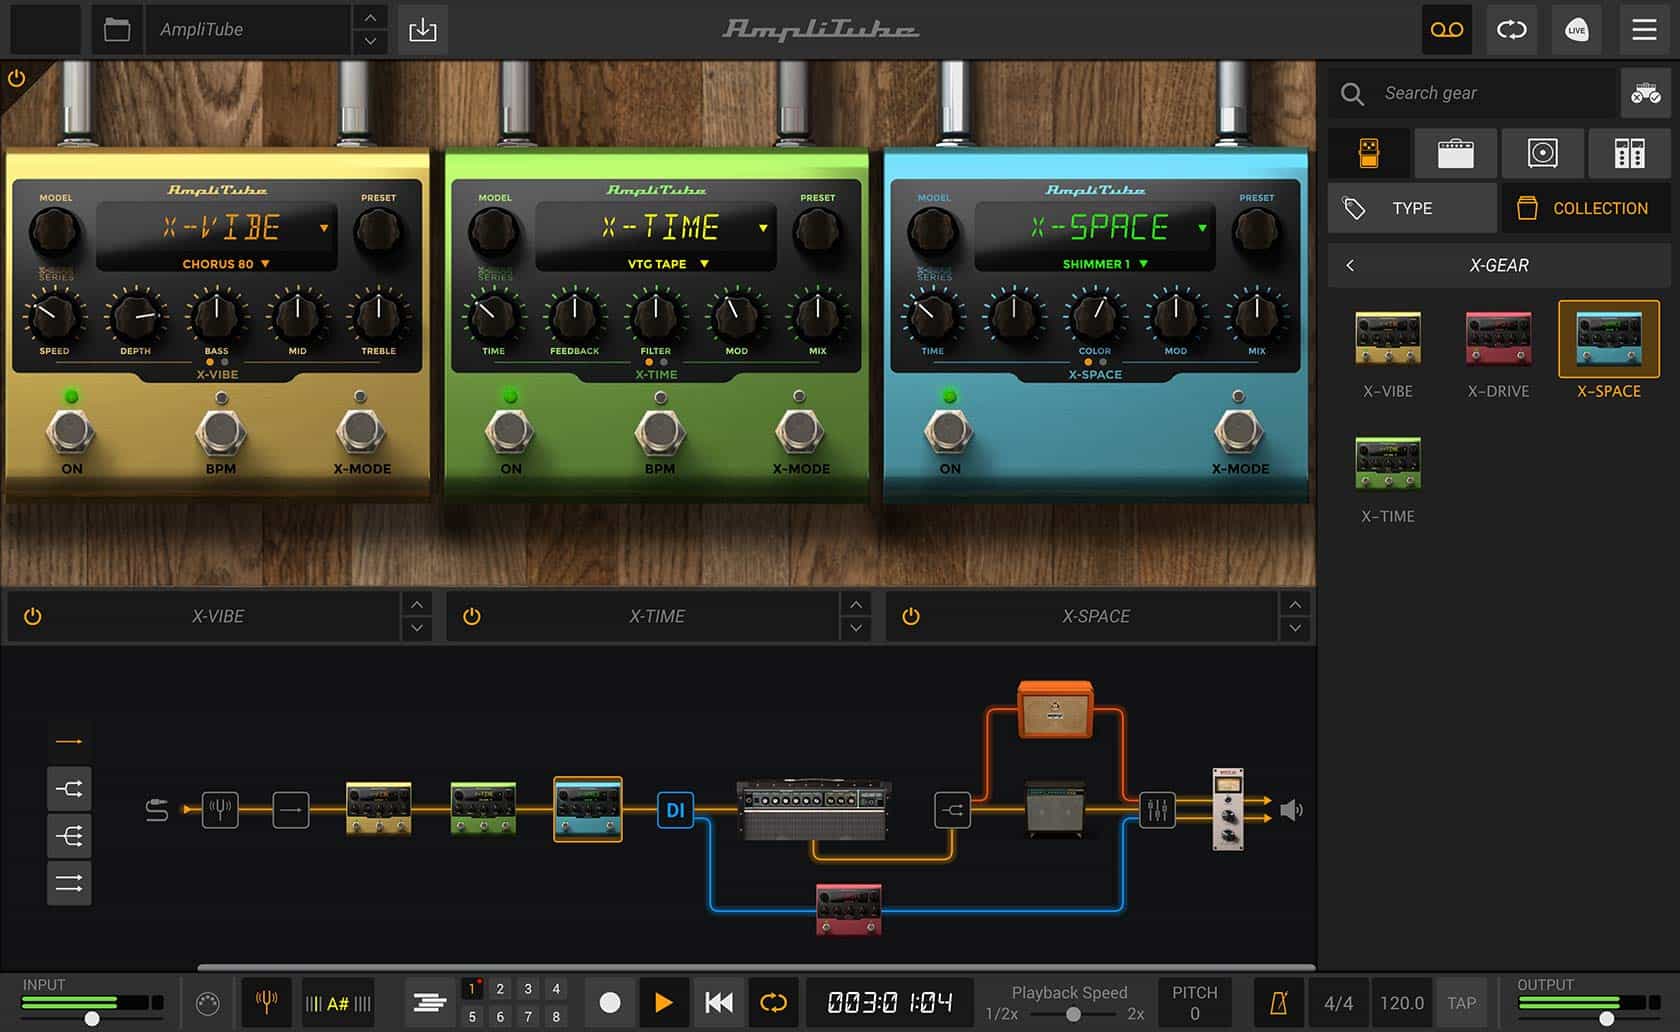Switch to the TYPE tab
This screenshot has height=1032, width=1680.
click(x=1411, y=207)
